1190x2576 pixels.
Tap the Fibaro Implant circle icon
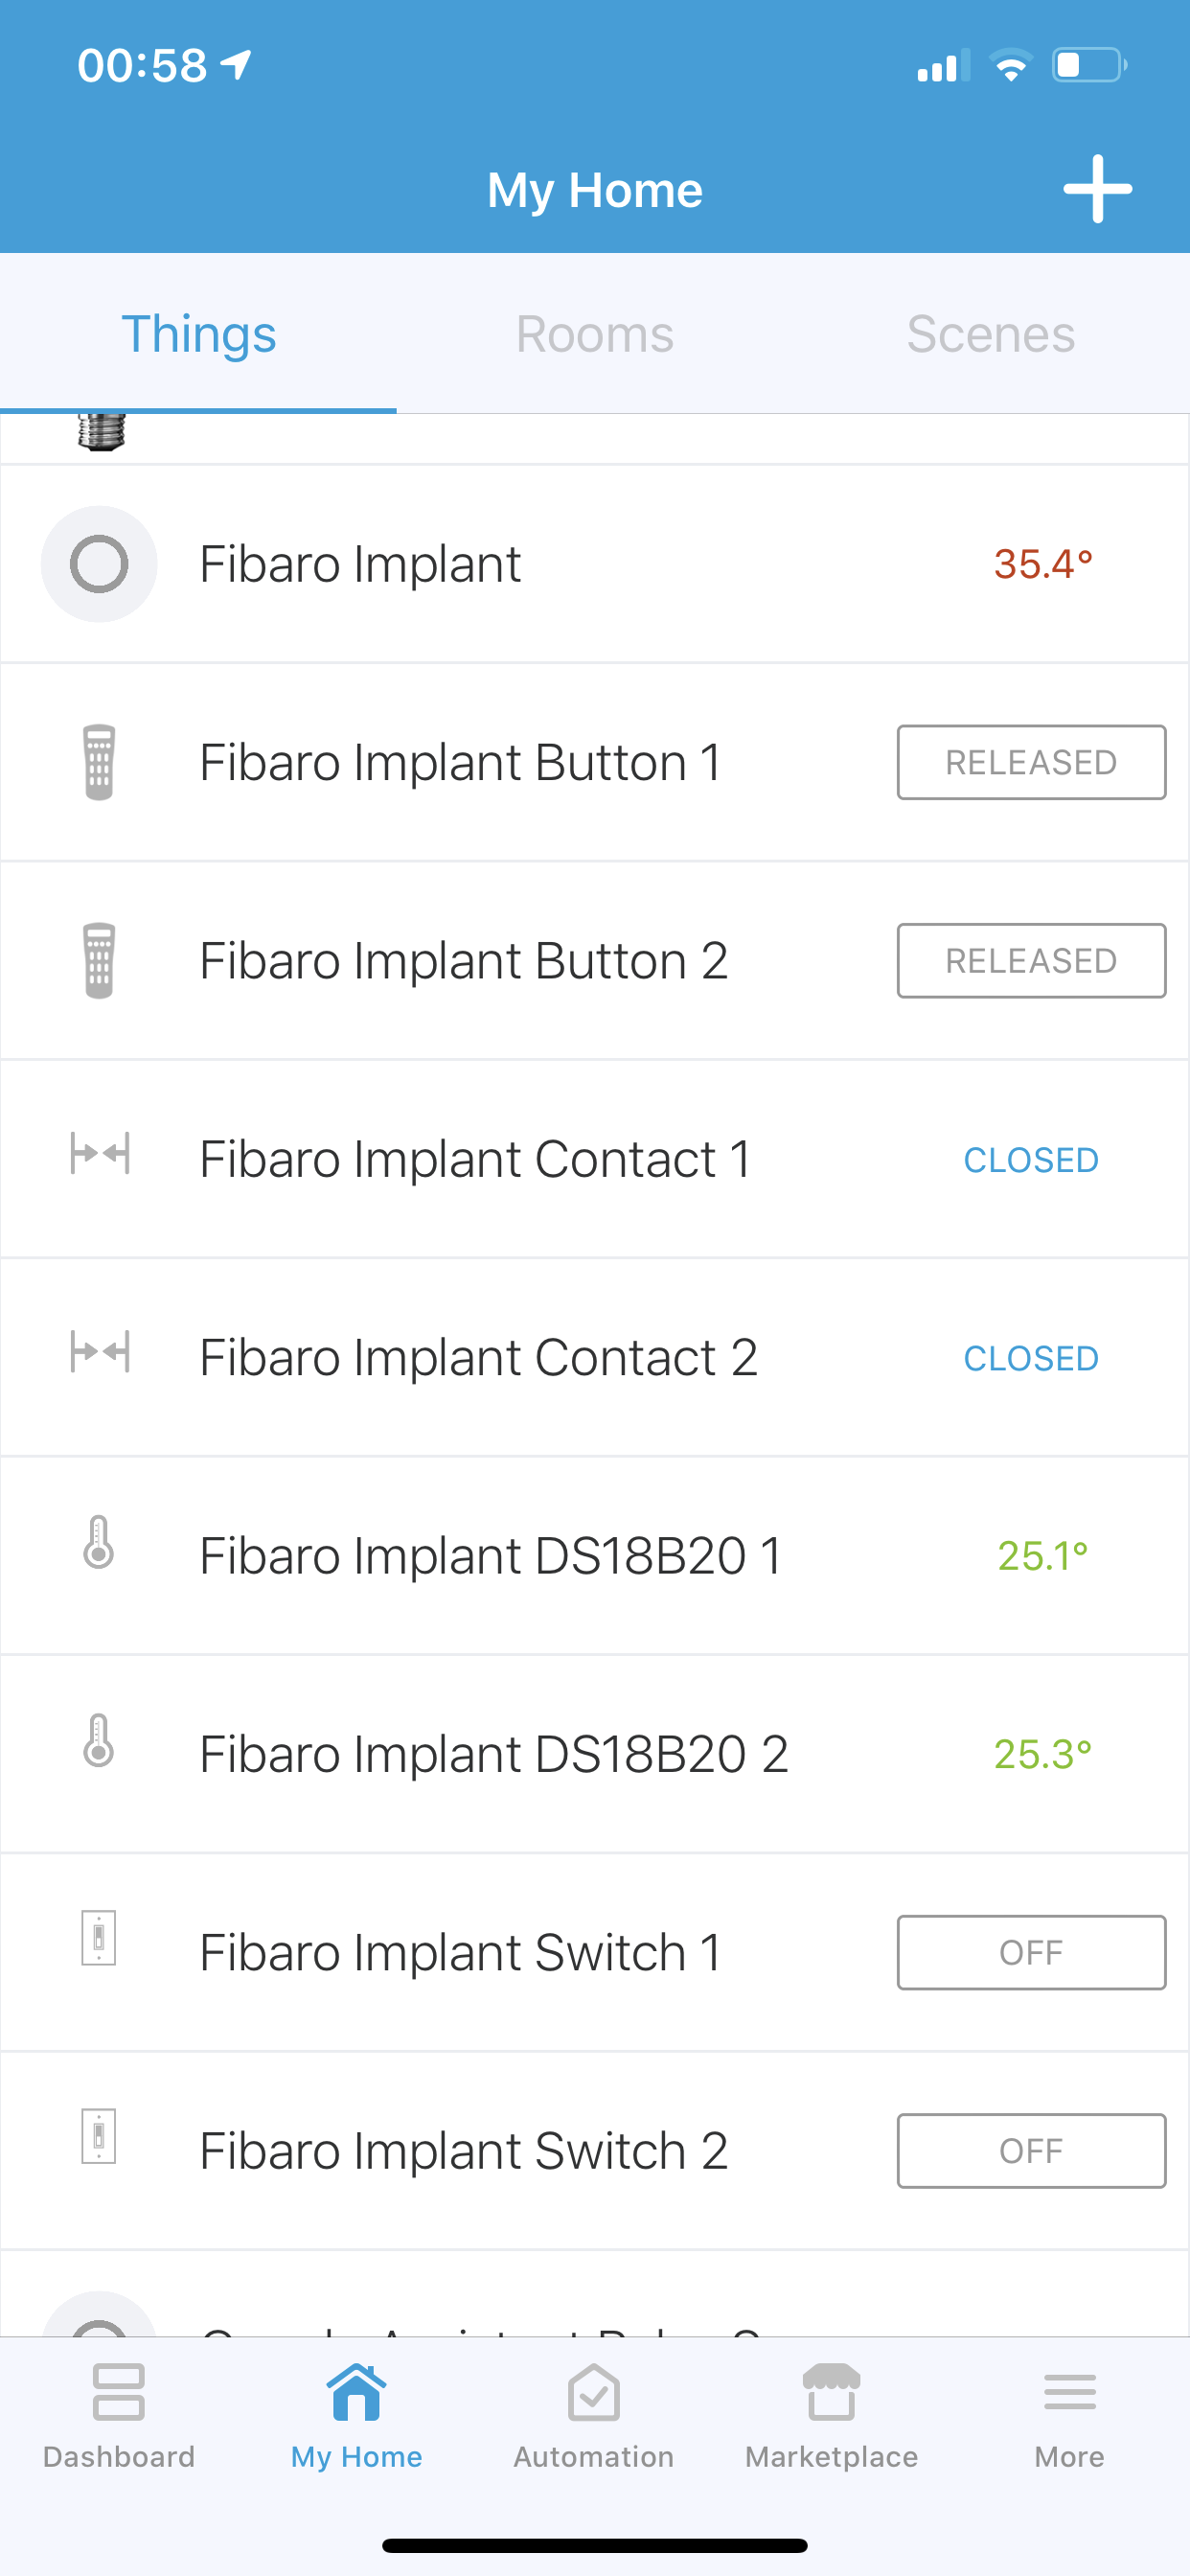(x=99, y=564)
